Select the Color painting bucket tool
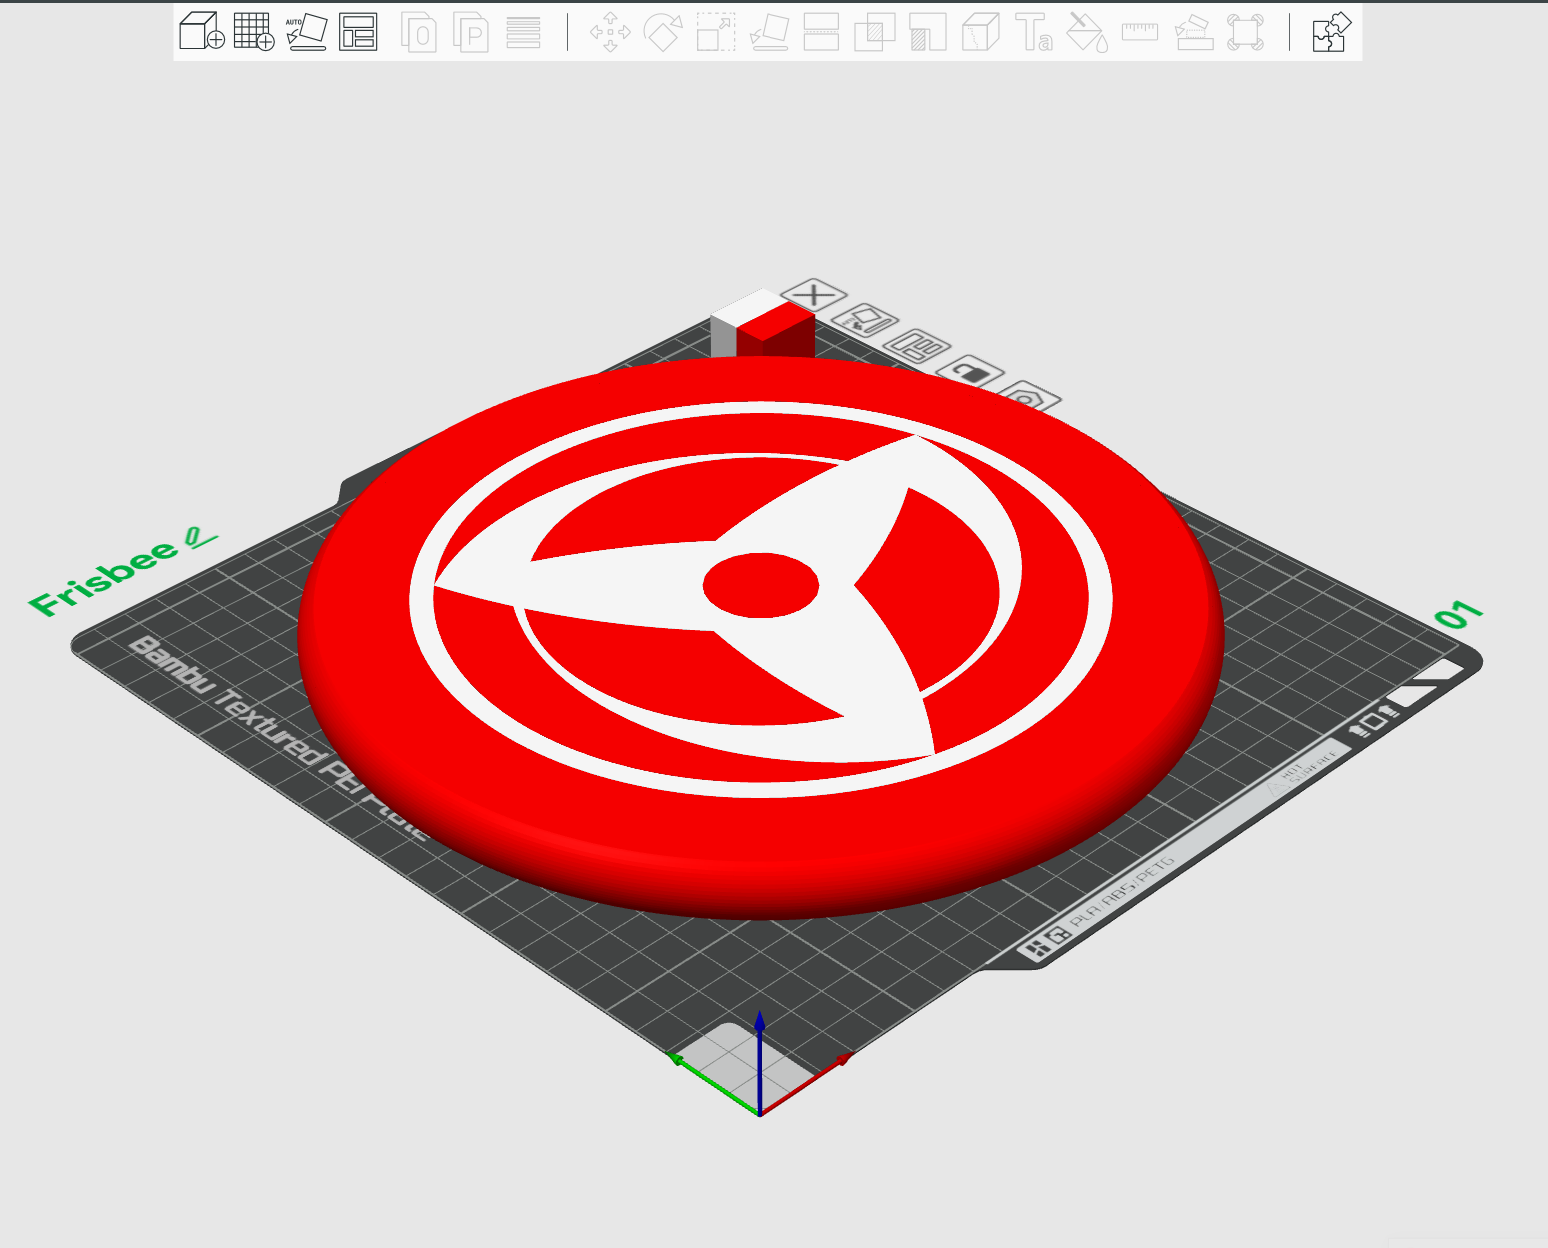Viewport: 1548px width, 1248px height. click(x=1087, y=32)
